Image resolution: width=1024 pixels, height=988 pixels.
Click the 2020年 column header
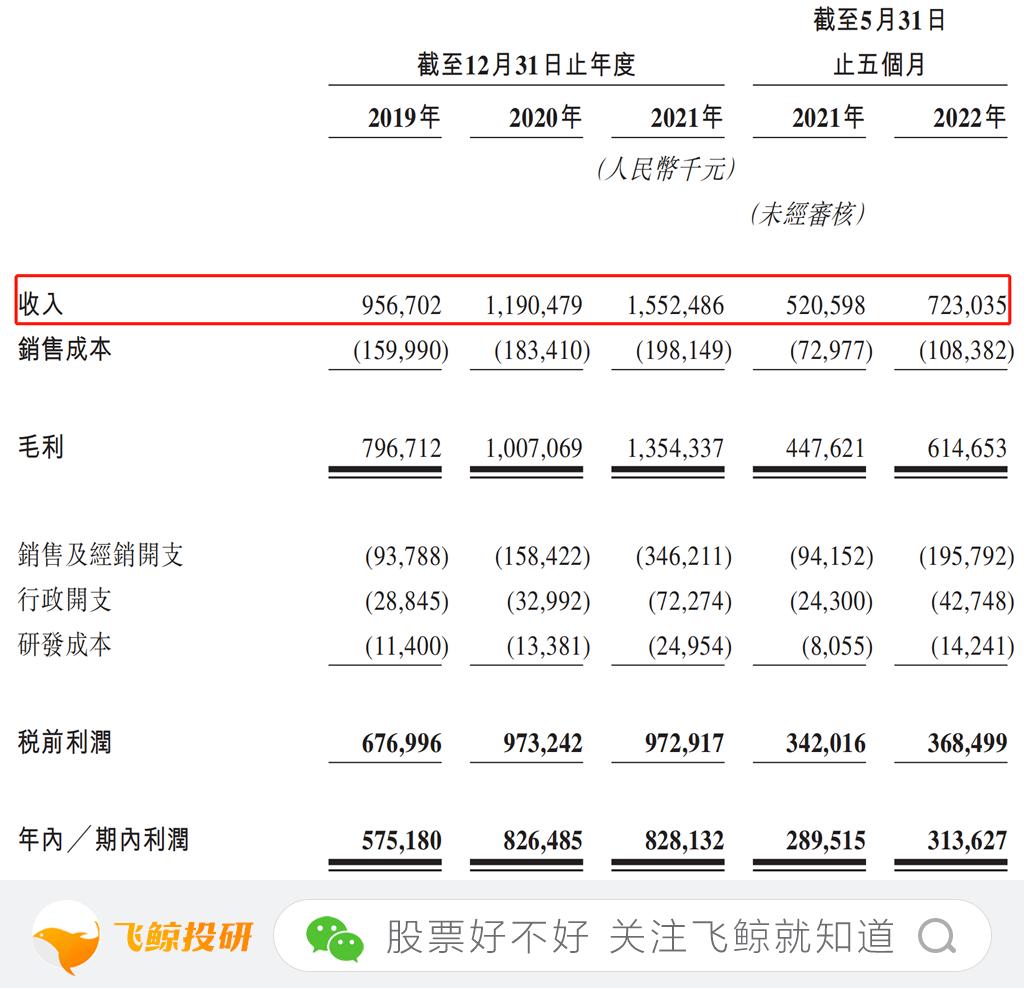(x=545, y=118)
